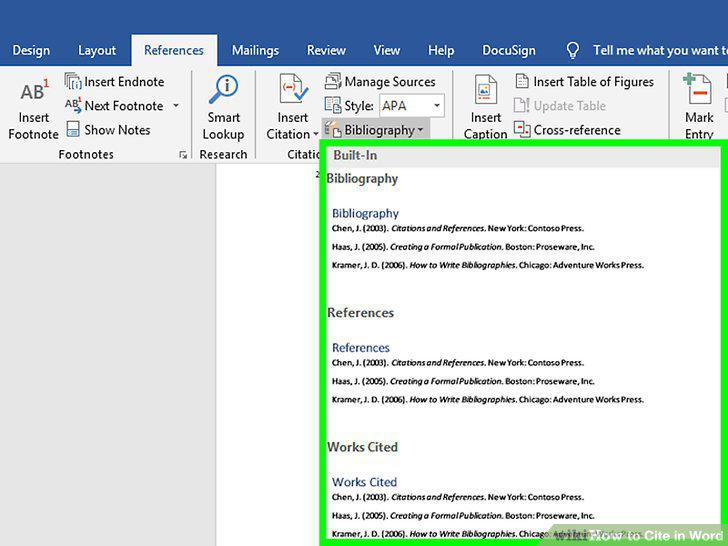Choose the built-in References preview
The image size is (728, 546).
coord(522,371)
